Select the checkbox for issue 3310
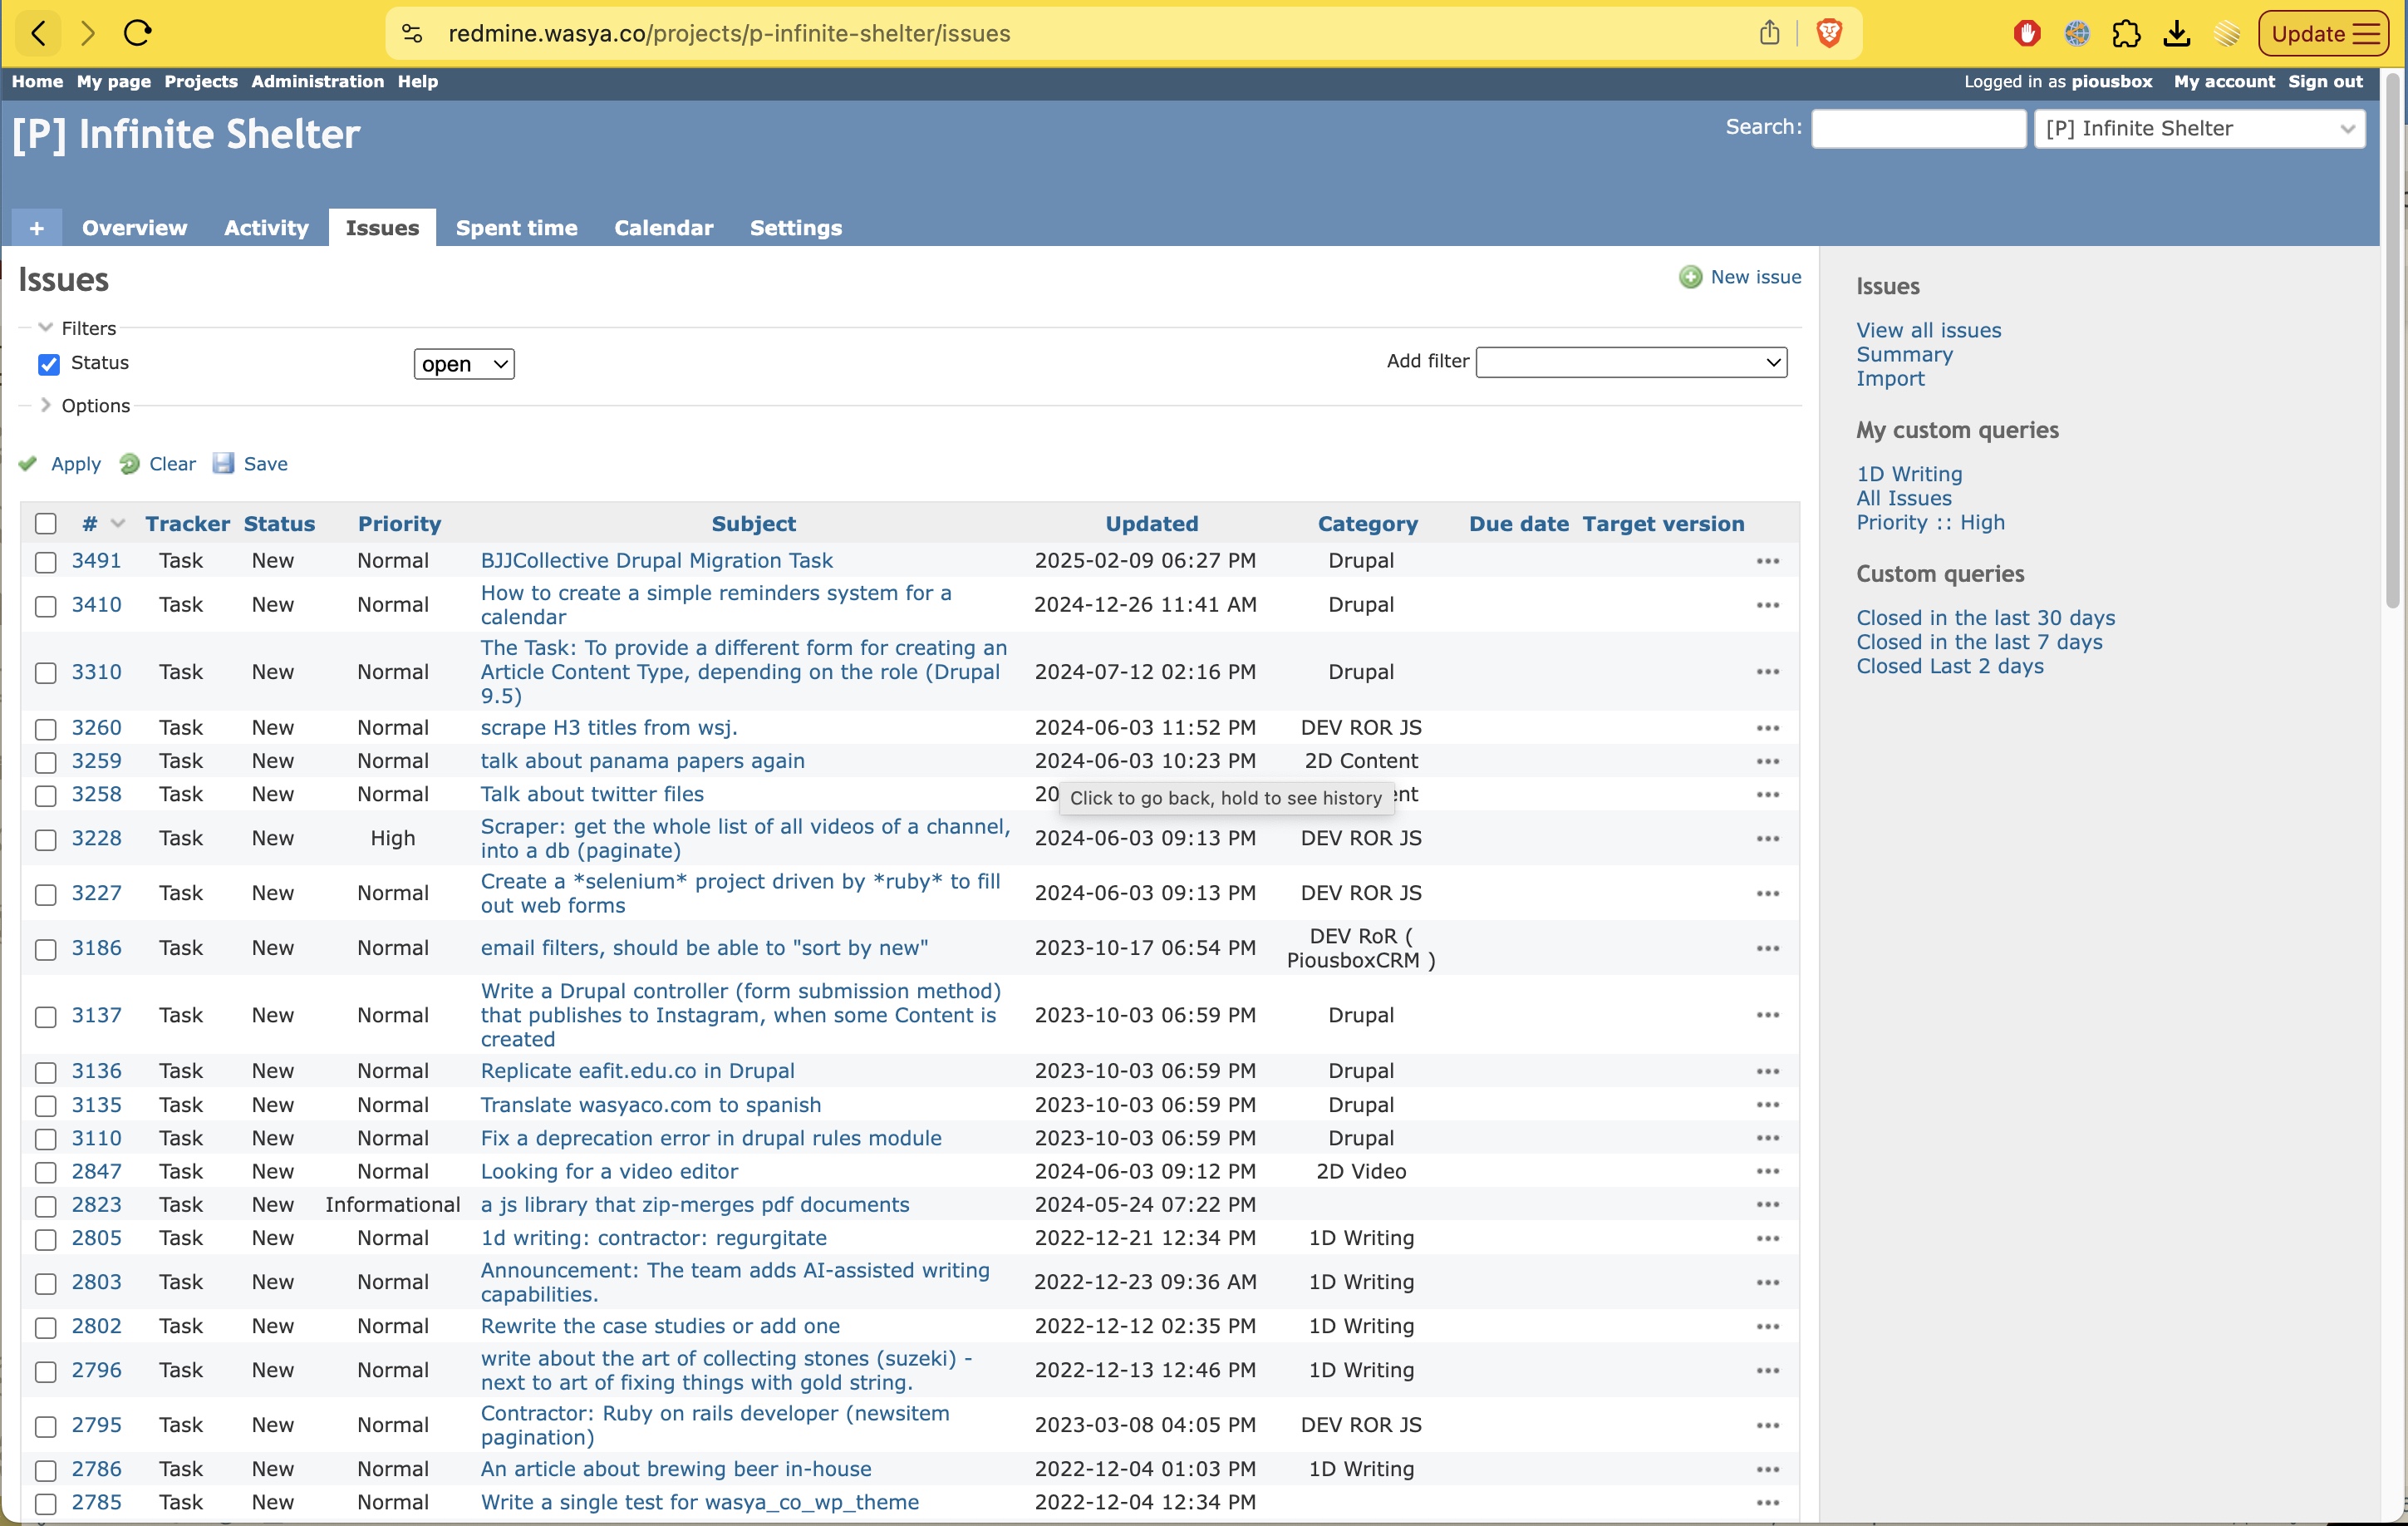Image resolution: width=2408 pixels, height=1526 pixels. tap(45, 673)
